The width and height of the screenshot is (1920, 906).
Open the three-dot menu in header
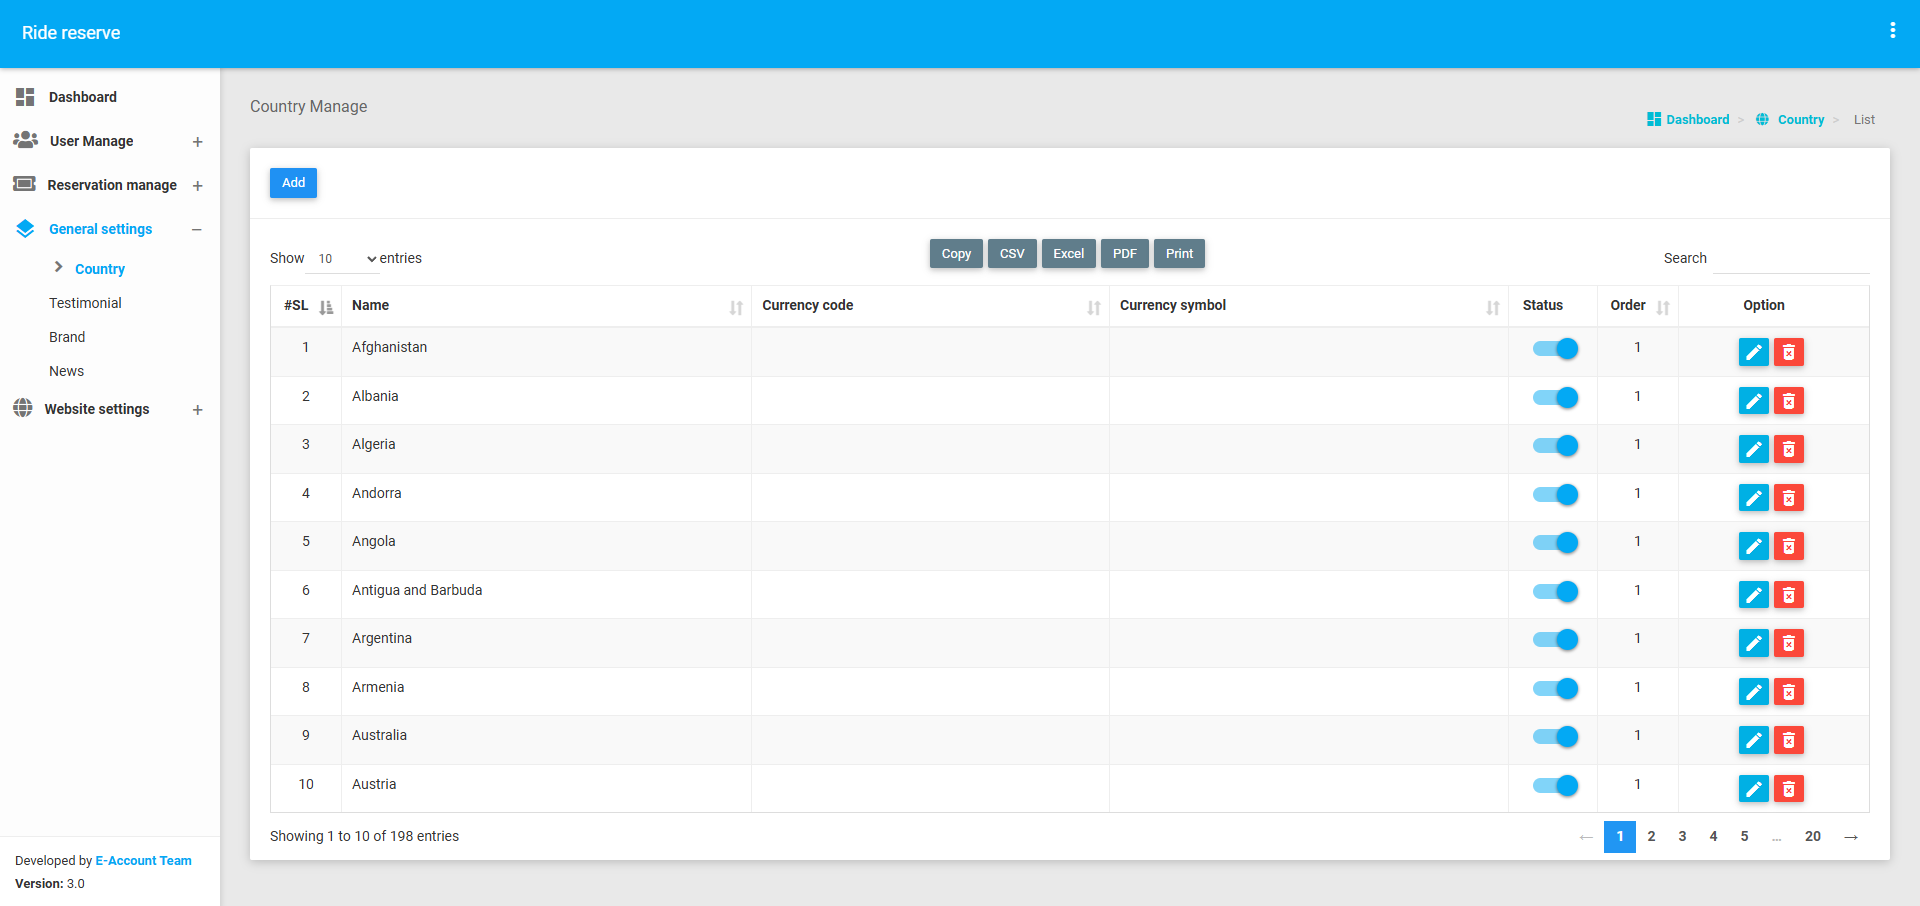(1892, 31)
